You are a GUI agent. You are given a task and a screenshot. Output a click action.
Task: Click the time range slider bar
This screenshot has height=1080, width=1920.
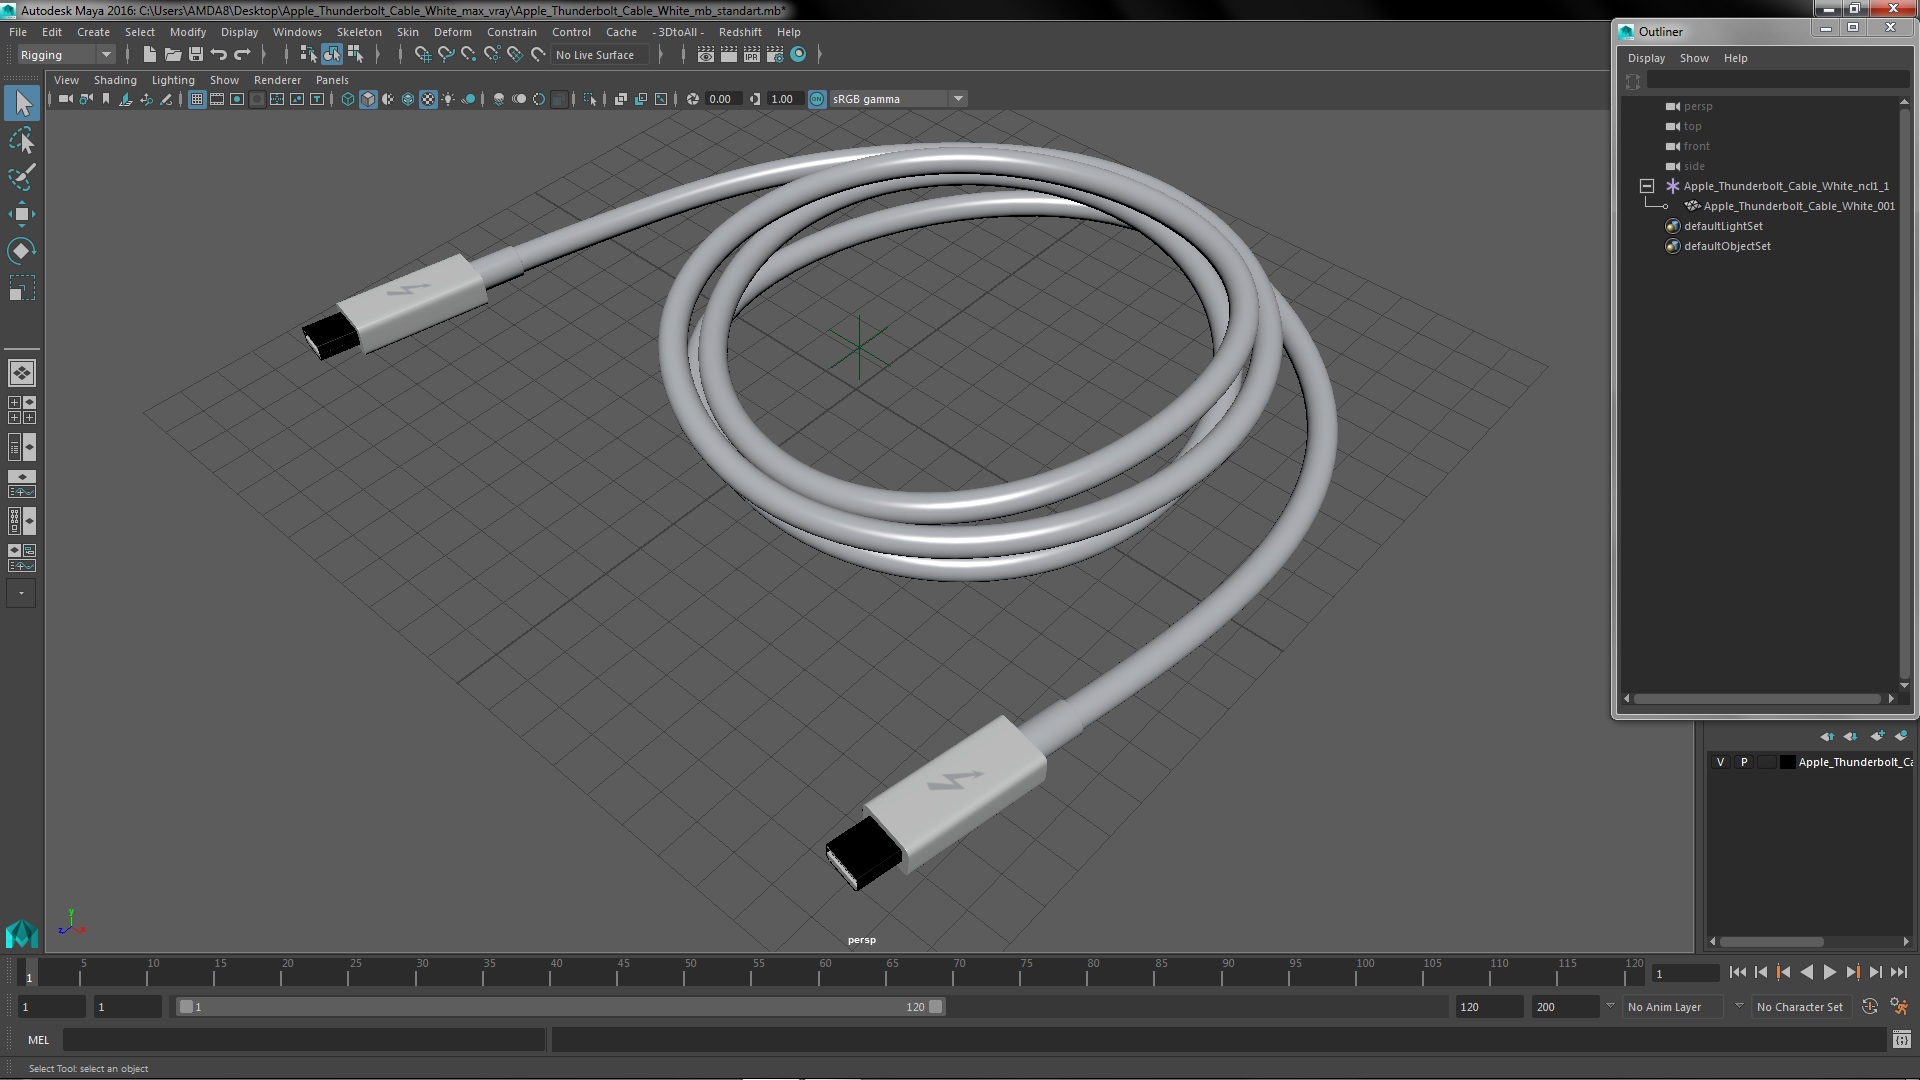click(560, 1007)
